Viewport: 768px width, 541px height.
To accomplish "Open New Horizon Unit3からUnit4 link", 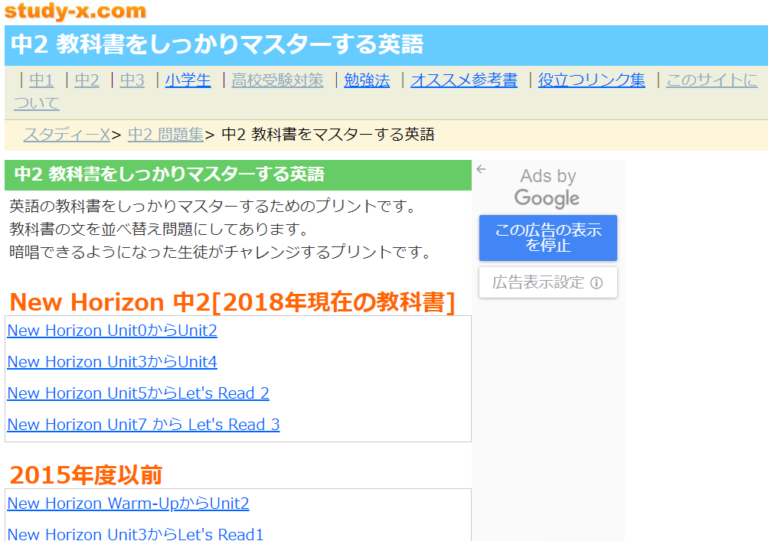I will pyautogui.click(x=112, y=362).
